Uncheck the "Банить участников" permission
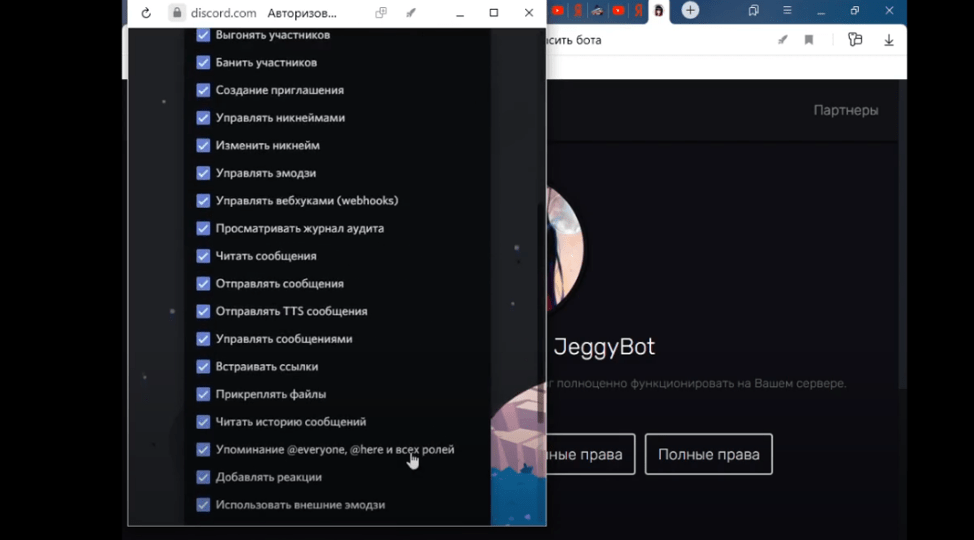This screenshot has width=974, height=540. point(203,62)
